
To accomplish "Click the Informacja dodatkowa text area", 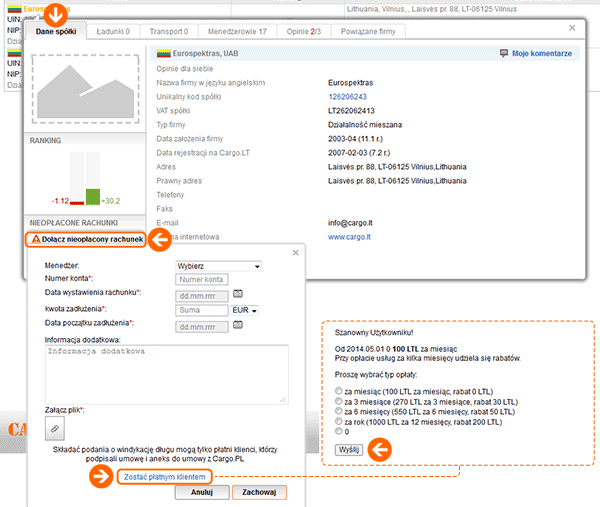I will click(x=166, y=374).
